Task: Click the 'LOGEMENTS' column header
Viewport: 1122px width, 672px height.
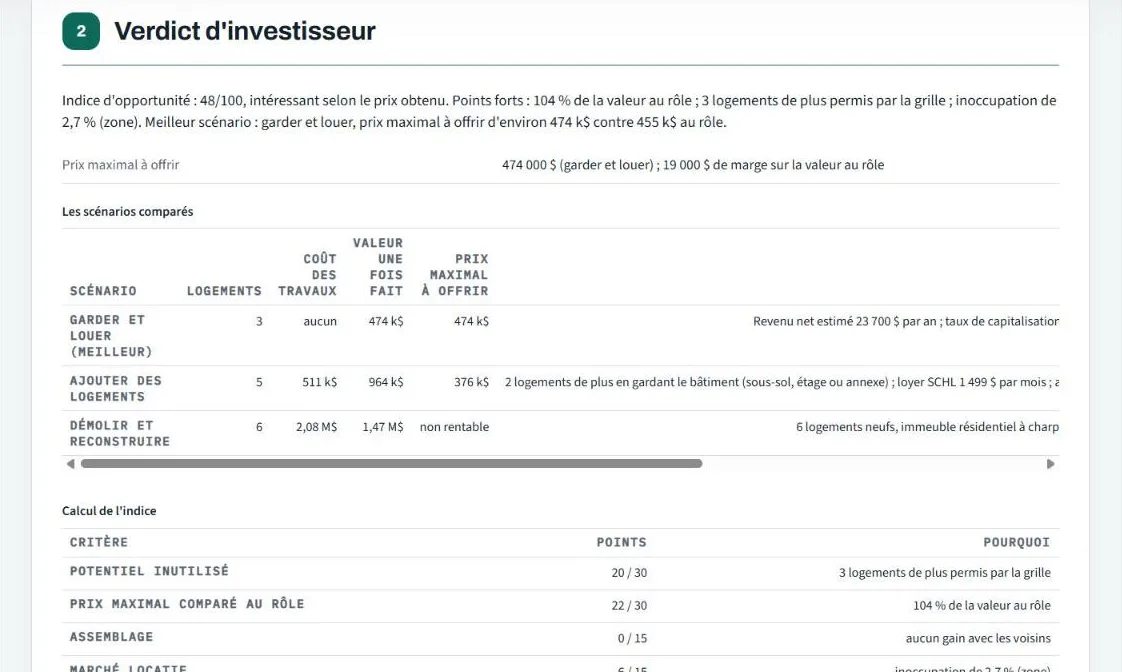Action: [x=224, y=291]
